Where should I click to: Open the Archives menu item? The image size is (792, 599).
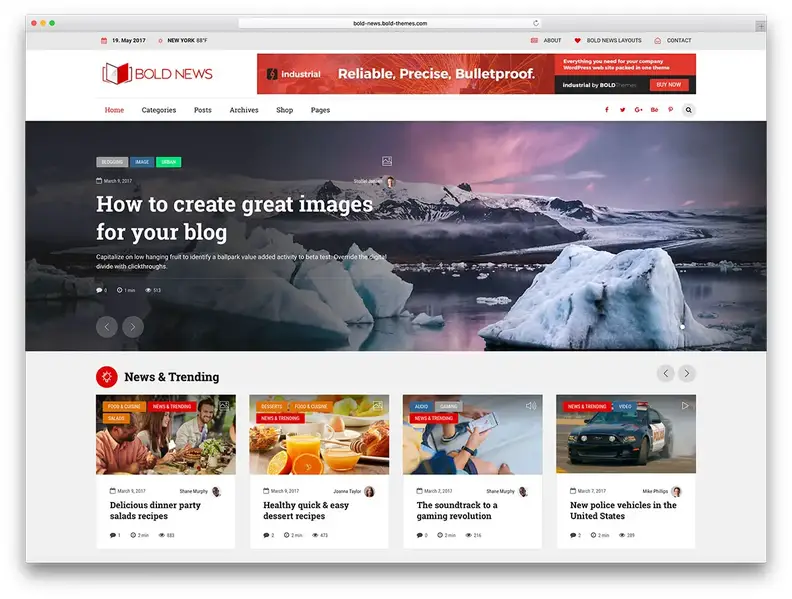(x=244, y=110)
